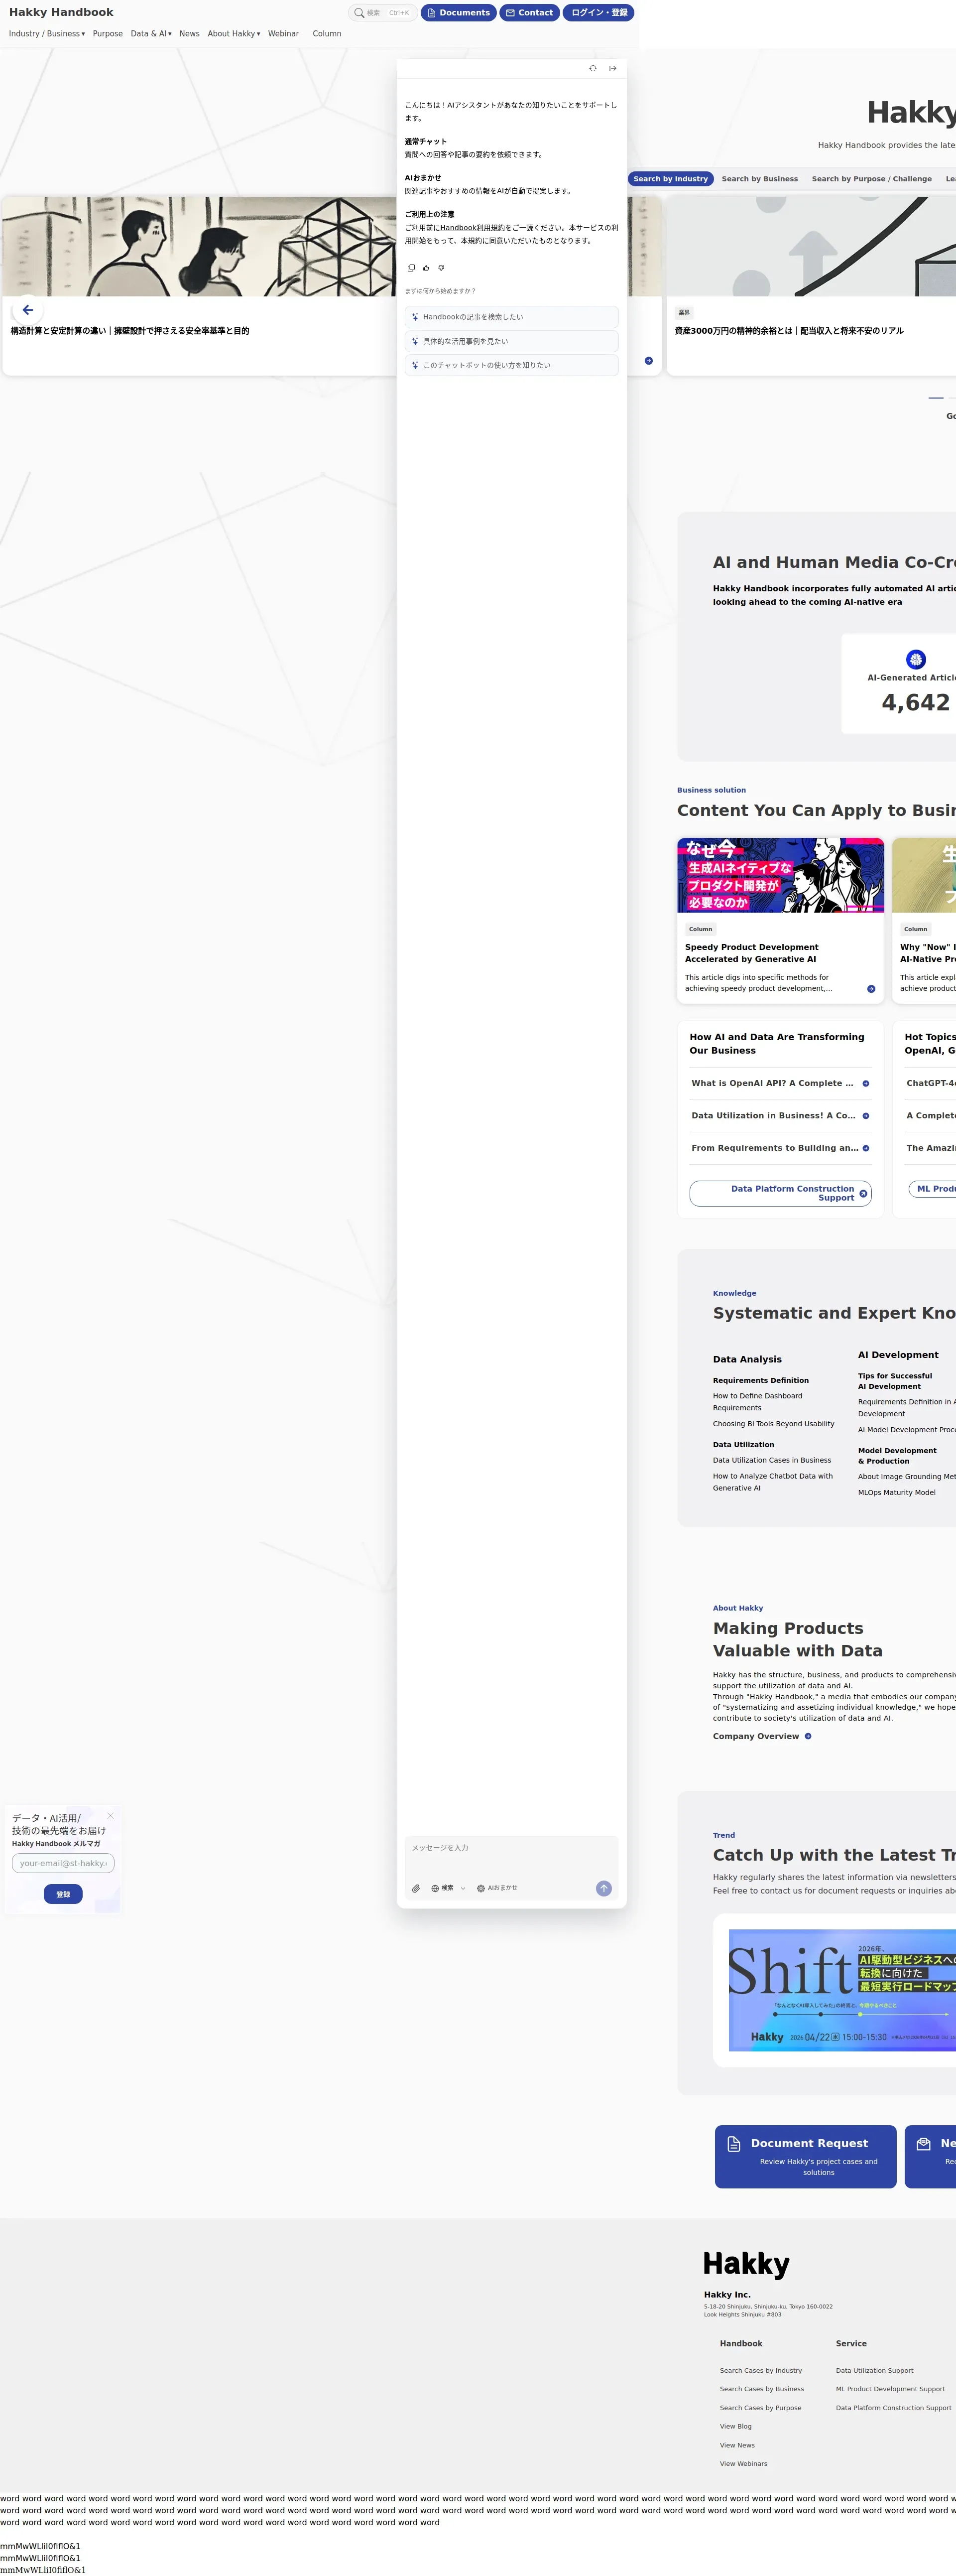956x2576 pixels.
Task: Click the collapse chat panel arrow icon
Action: click(613, 68)
